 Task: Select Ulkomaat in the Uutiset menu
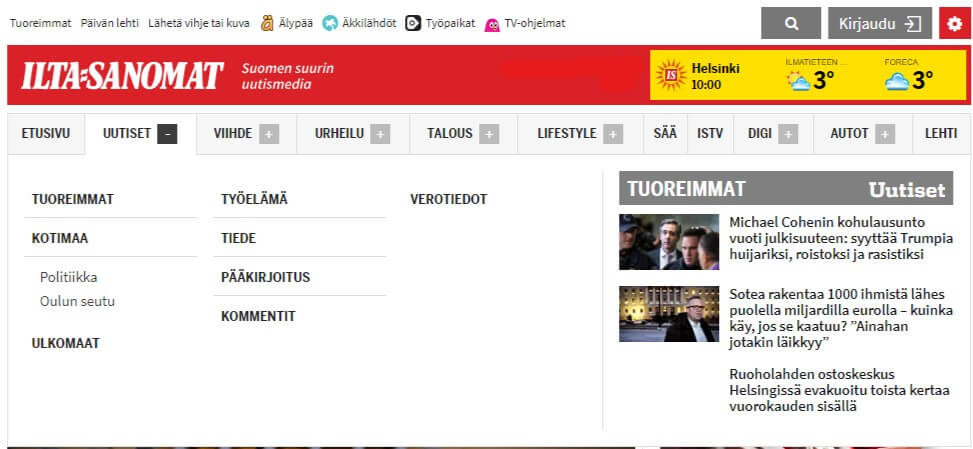coord(65,344)
